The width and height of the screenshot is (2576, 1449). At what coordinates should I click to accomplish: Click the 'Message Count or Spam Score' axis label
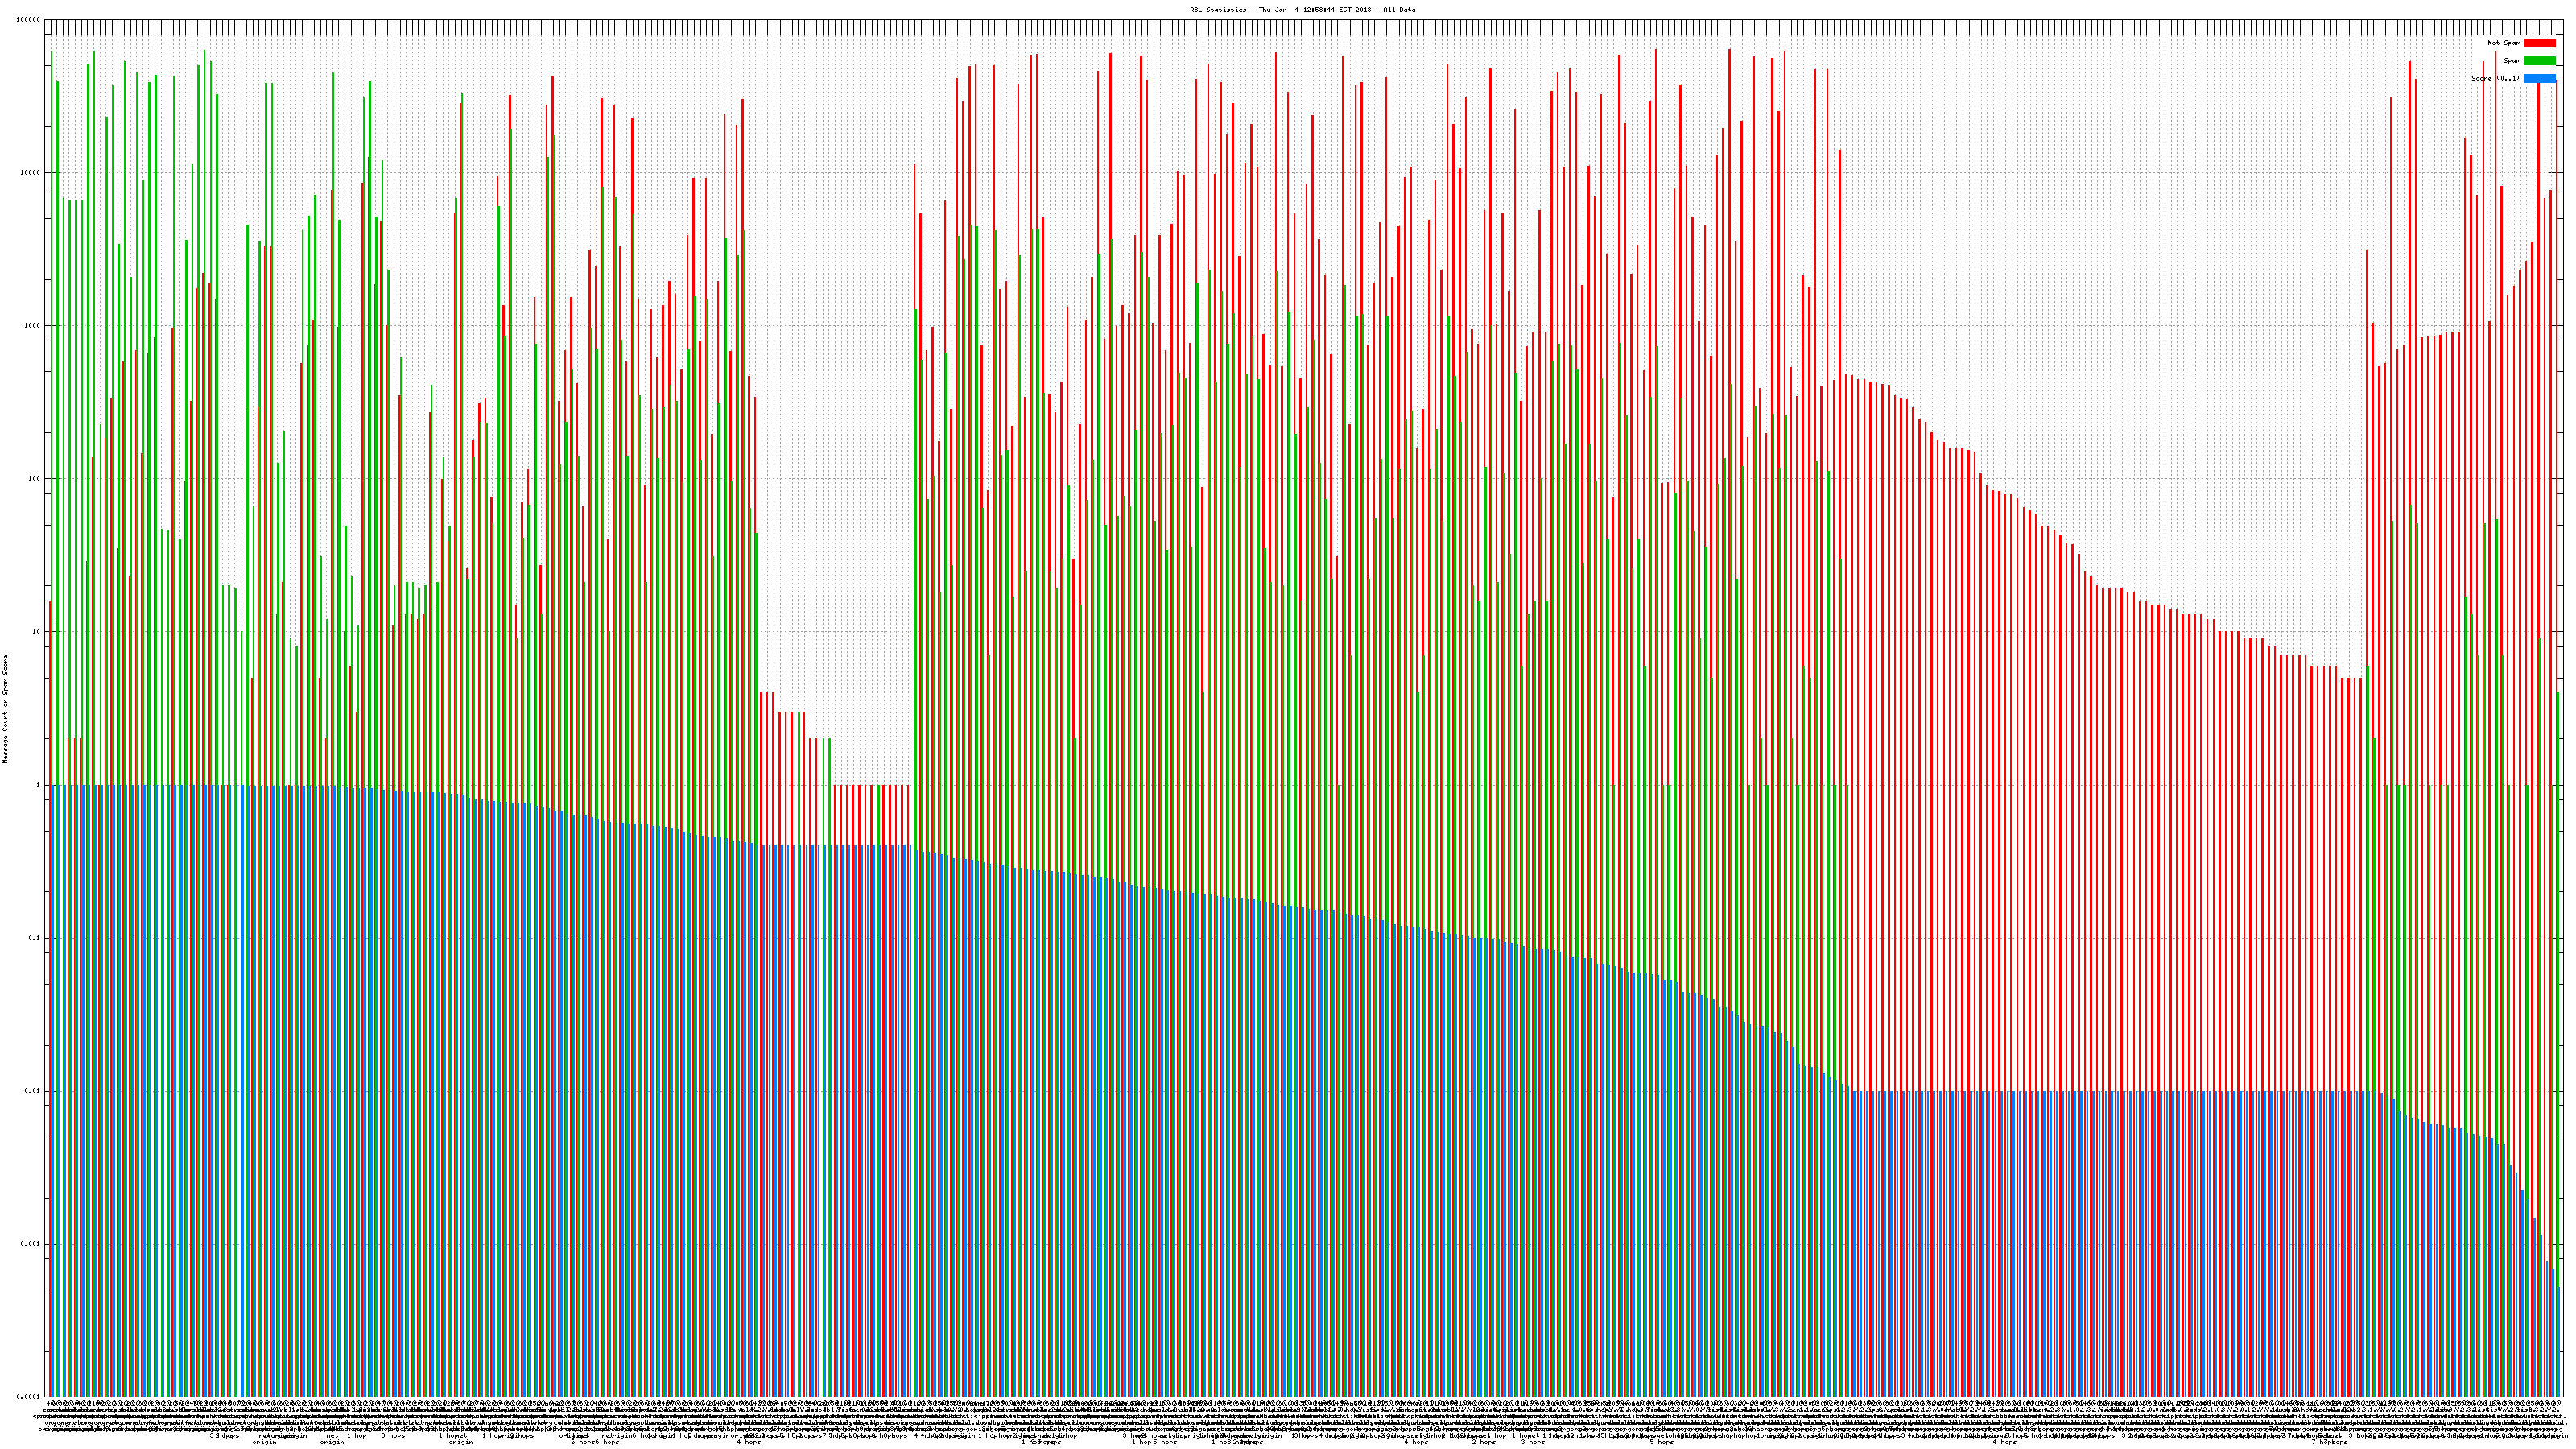5,708
